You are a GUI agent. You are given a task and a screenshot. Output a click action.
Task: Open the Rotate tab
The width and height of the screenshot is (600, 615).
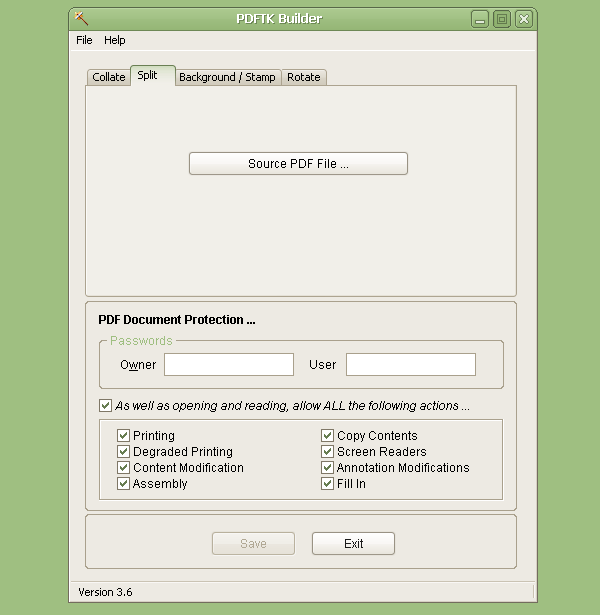(x=304, y=77)
